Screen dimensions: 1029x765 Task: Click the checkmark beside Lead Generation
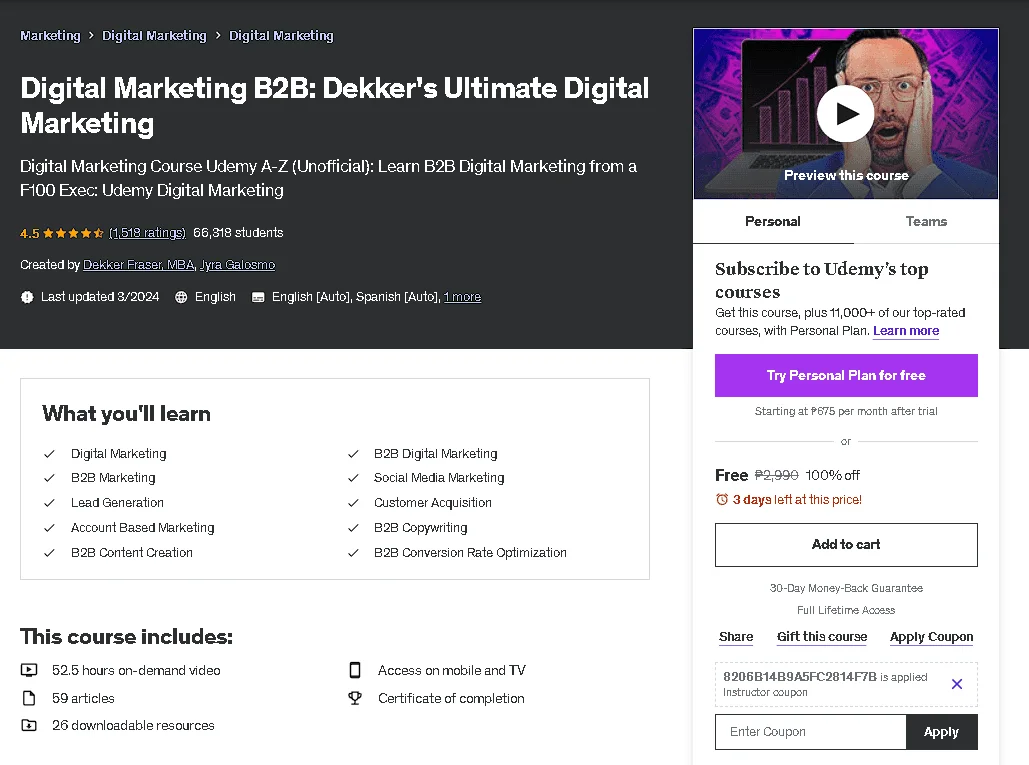pyautogui.click(x=49, y=503)
